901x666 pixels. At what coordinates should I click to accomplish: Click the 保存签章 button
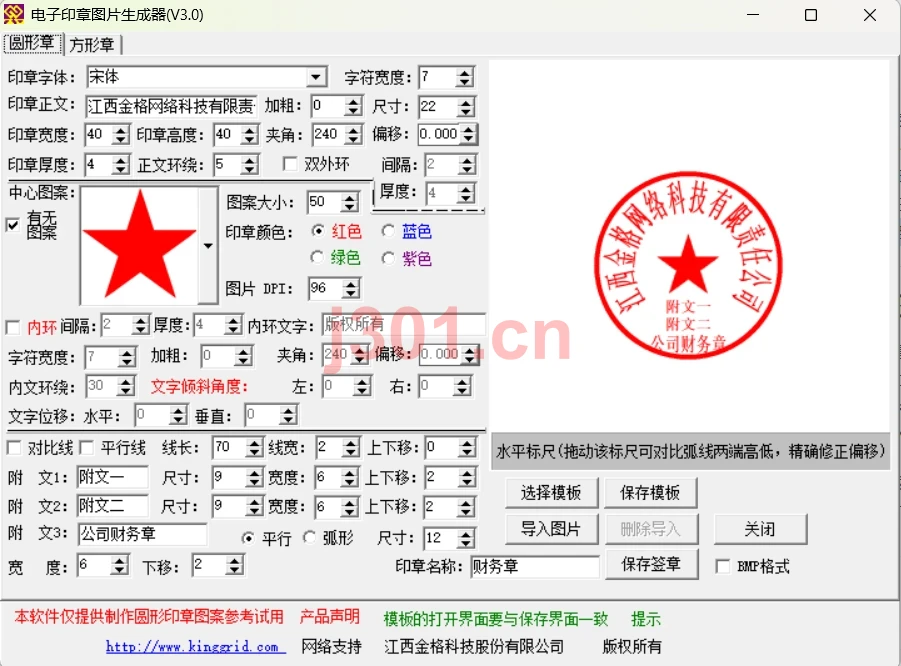tap(651, 564)
